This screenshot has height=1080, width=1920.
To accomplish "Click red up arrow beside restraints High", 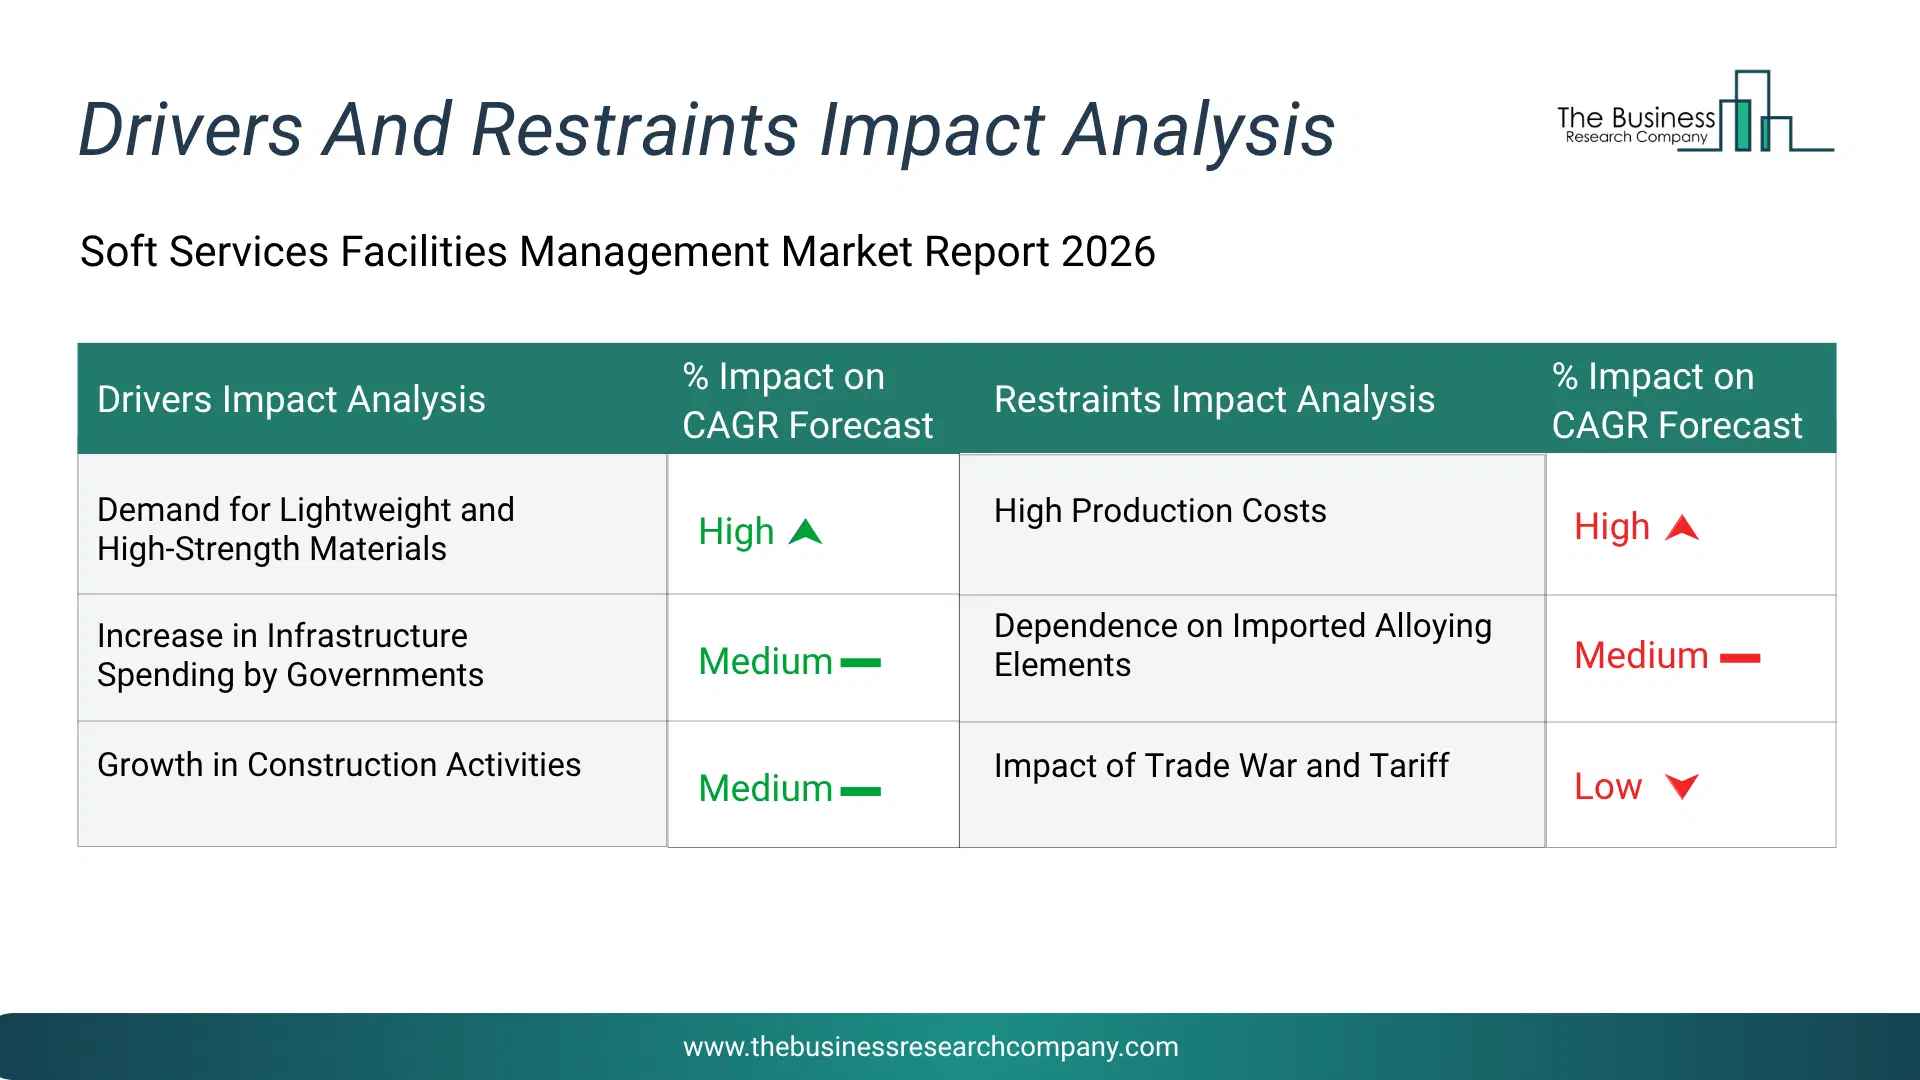I will pos(1682,527).
